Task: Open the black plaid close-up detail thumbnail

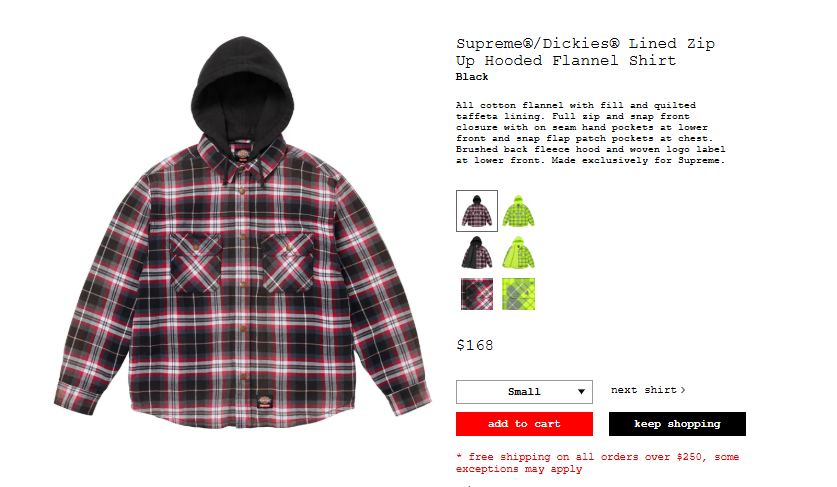Action: 477,294
